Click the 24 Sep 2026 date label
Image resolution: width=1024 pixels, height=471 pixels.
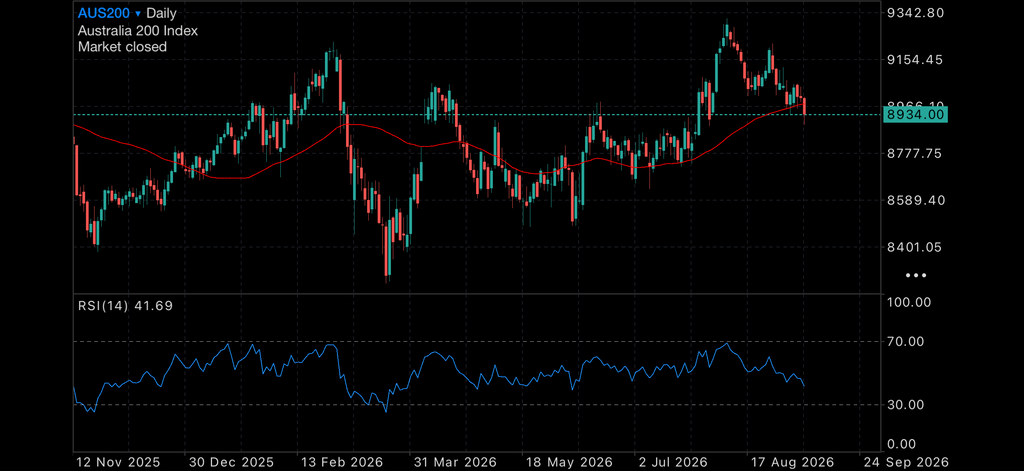tap(905, 463)
